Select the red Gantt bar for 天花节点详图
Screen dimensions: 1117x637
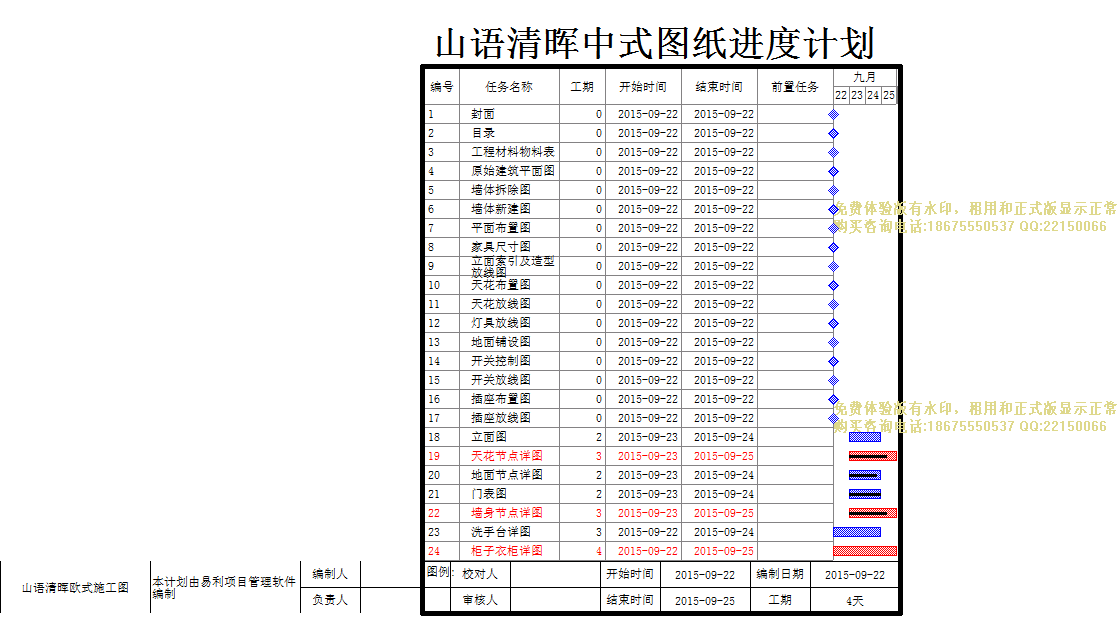873,456
